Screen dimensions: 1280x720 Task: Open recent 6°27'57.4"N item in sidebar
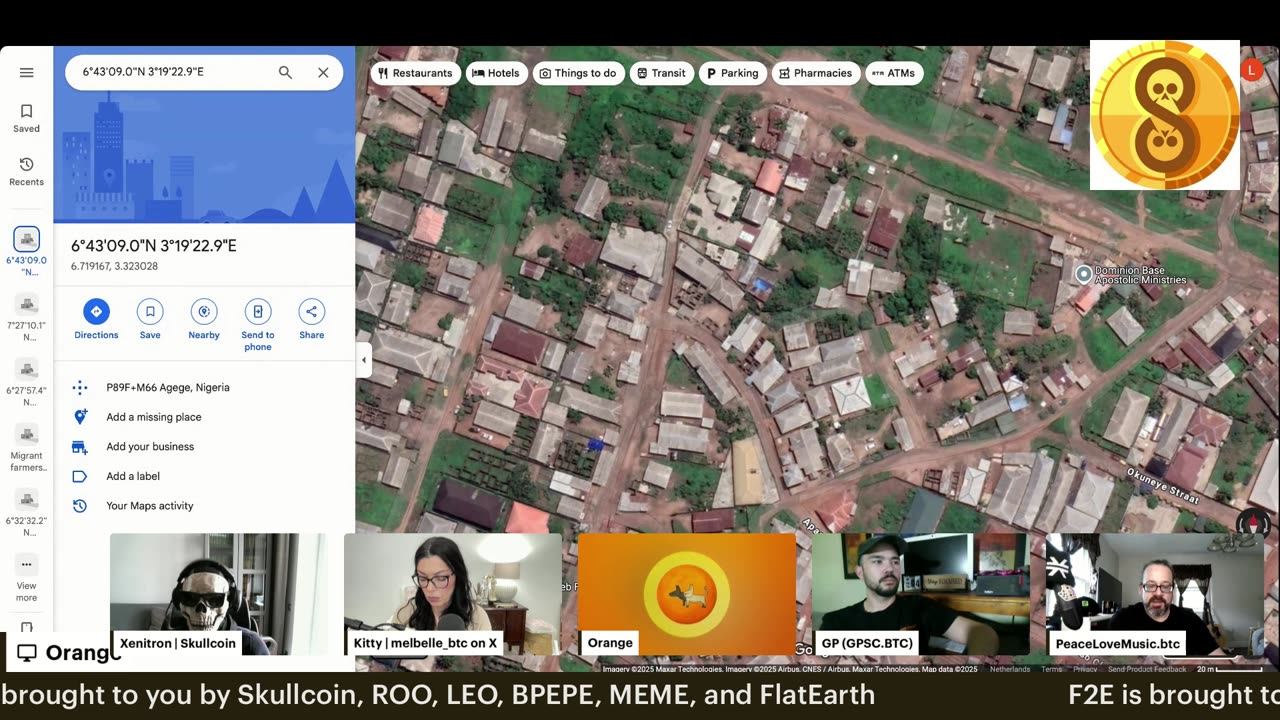27,382
